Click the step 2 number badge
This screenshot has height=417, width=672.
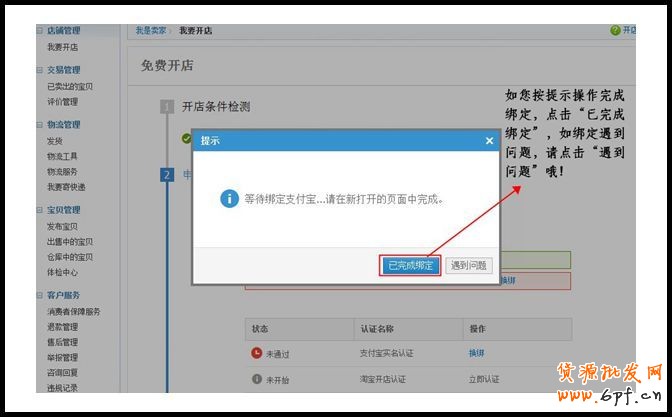pos(167,174)
